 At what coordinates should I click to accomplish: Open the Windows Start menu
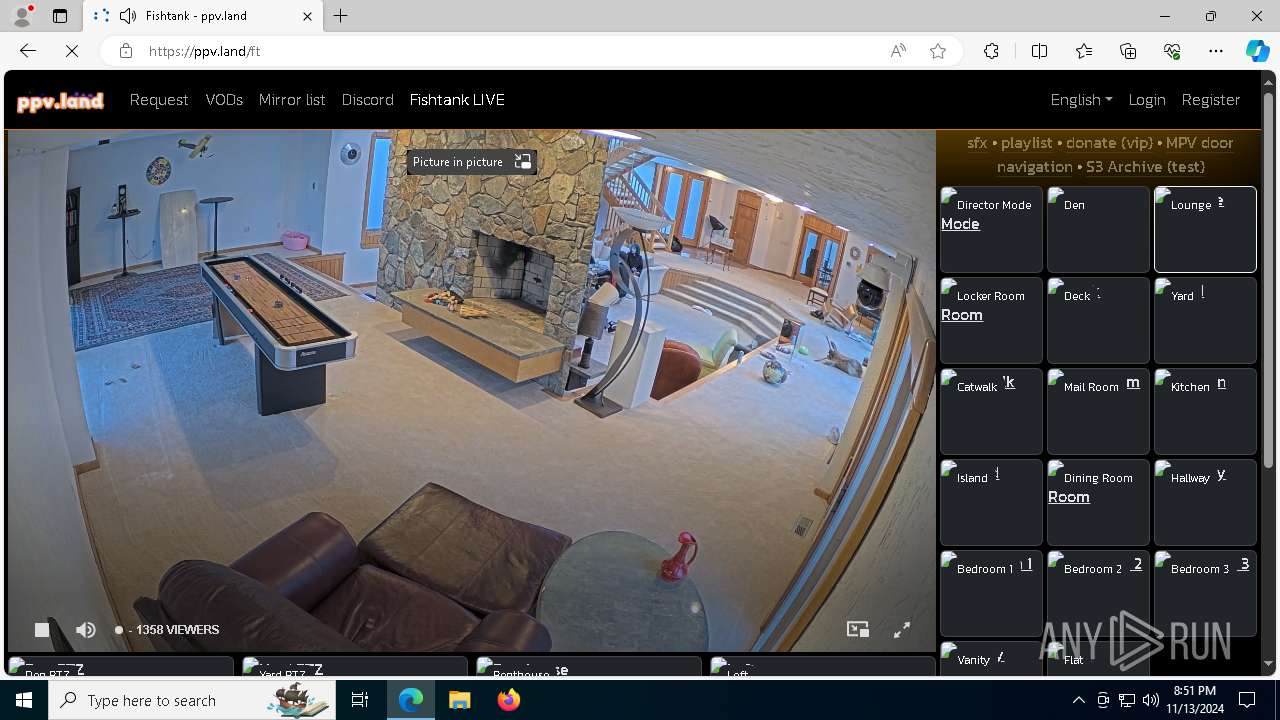click(x=24, y=700)
